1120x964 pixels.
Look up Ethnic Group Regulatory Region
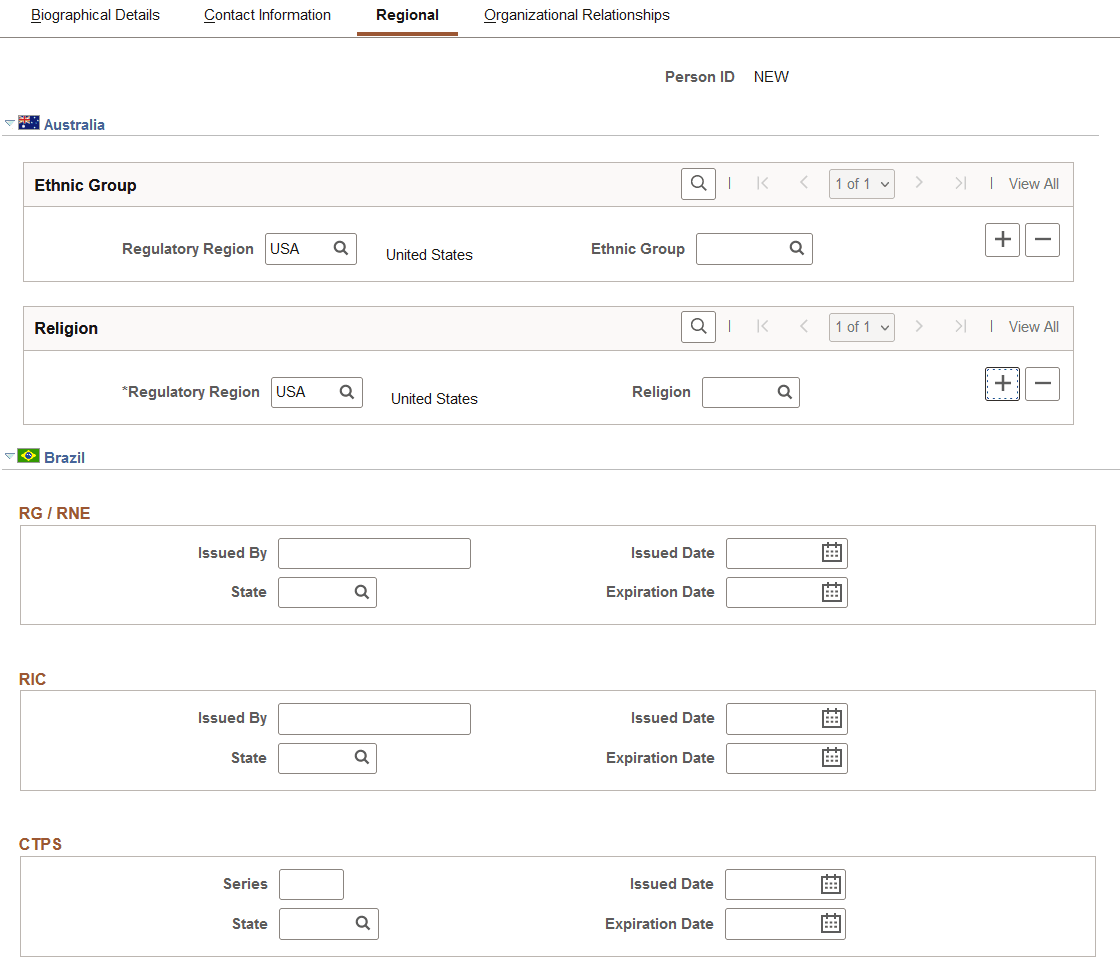click(341, 248)
